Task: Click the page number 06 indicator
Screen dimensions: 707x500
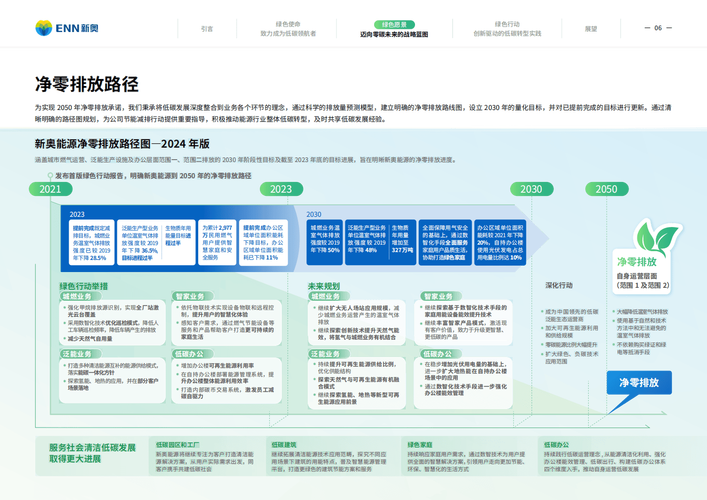Action: [658, 28]
